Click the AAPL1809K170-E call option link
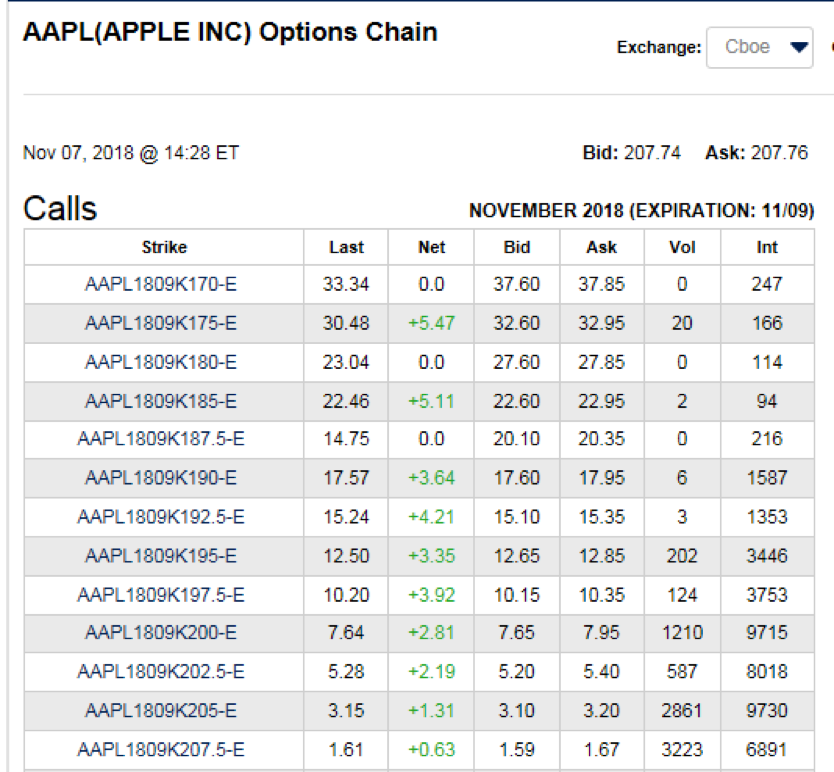 click(161, 285)
